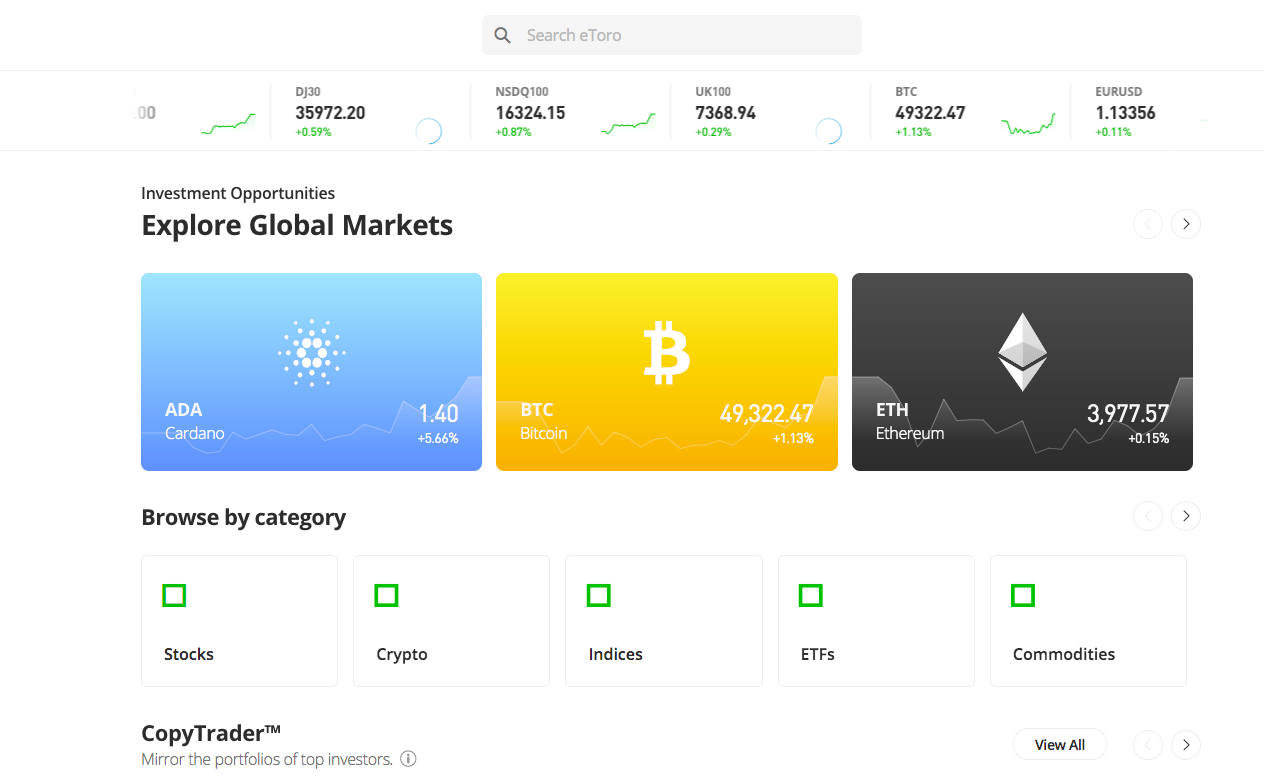Next arrow for Browse by category
Screen dimensions: 1267x784
click(x=1186, y=516)
